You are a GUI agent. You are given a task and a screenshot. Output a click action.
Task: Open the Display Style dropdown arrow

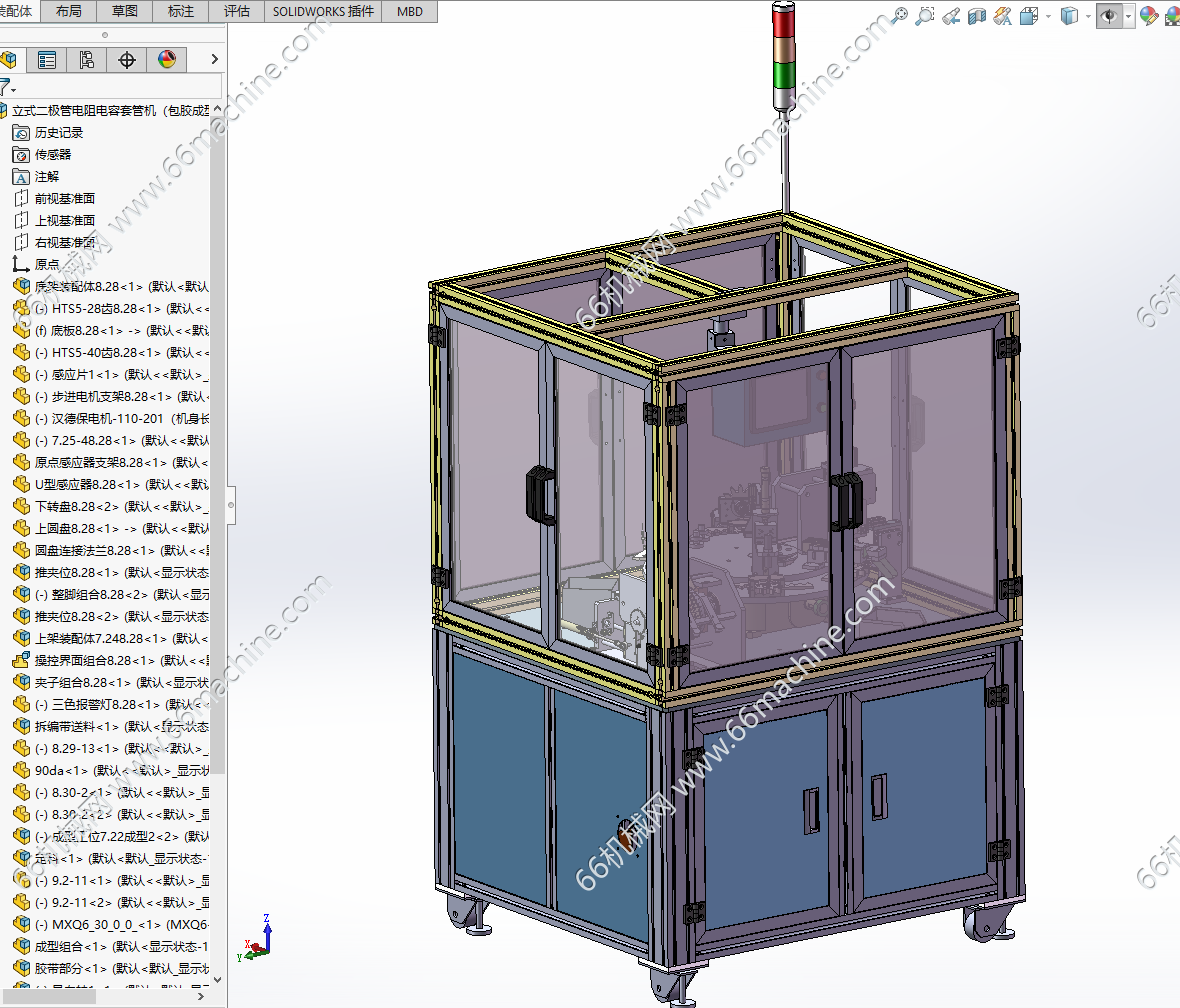click(1088, 16)
